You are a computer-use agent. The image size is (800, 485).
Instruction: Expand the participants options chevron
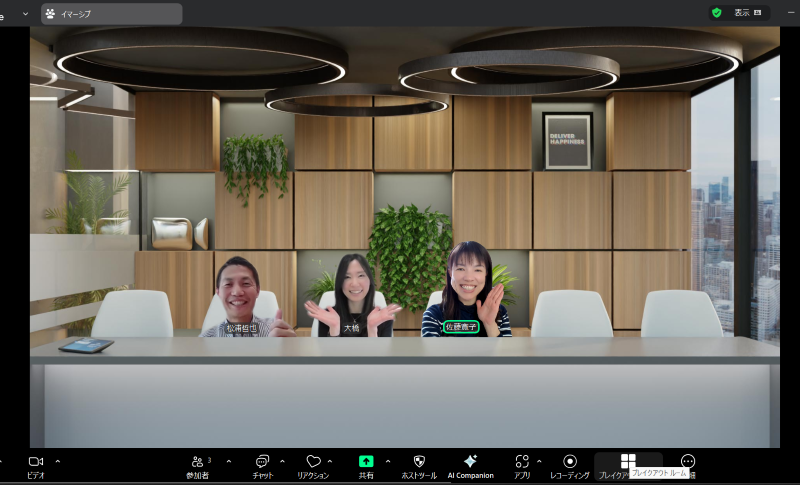229,461
